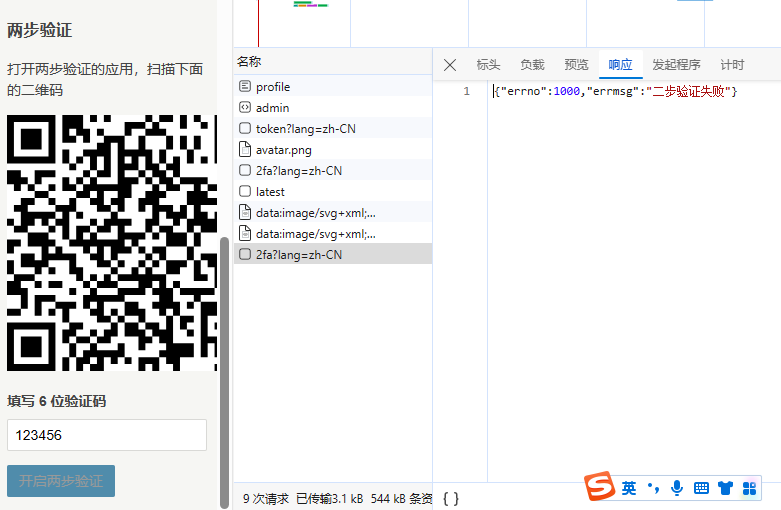Switch to the 负载 tab
Image resolution: width=781 pixels, height=510 pixels.
point(532,65)
